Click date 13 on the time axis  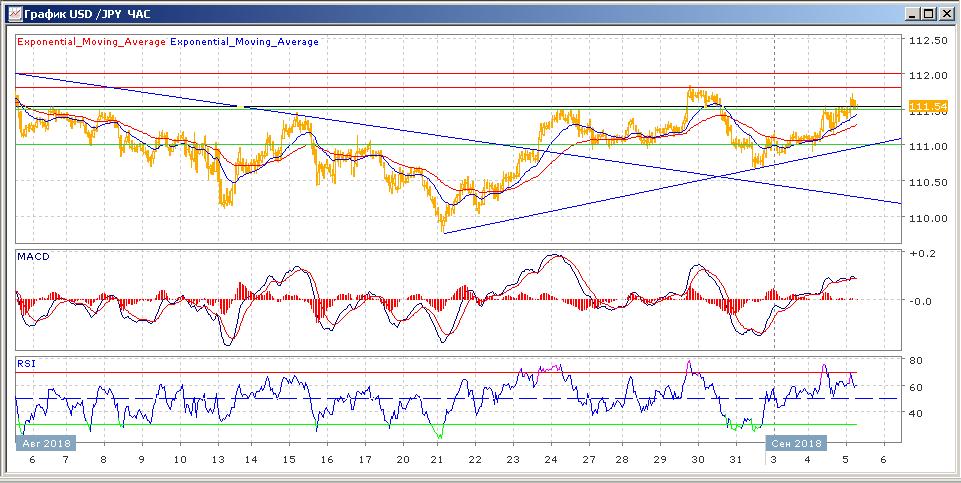[218, 460]
